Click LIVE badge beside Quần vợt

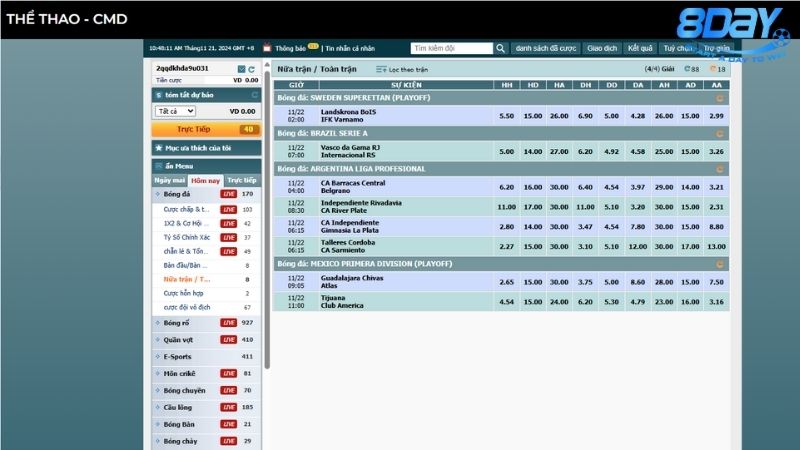click(229, 340)
